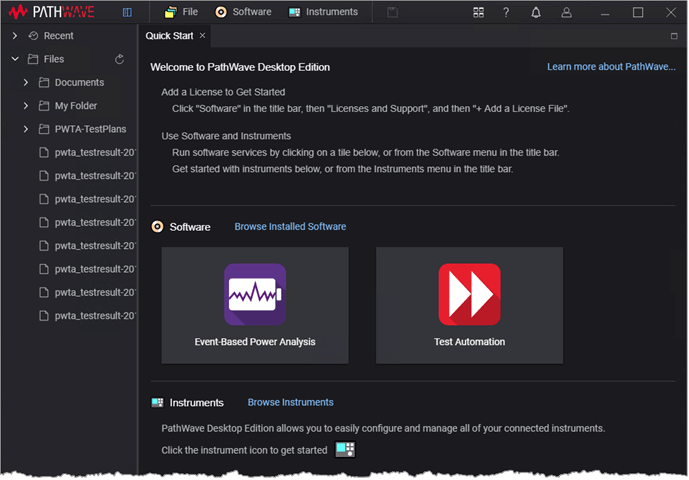The image size is (689, 480).
Task: Select the Documents folder
Action: click(79, 82)
